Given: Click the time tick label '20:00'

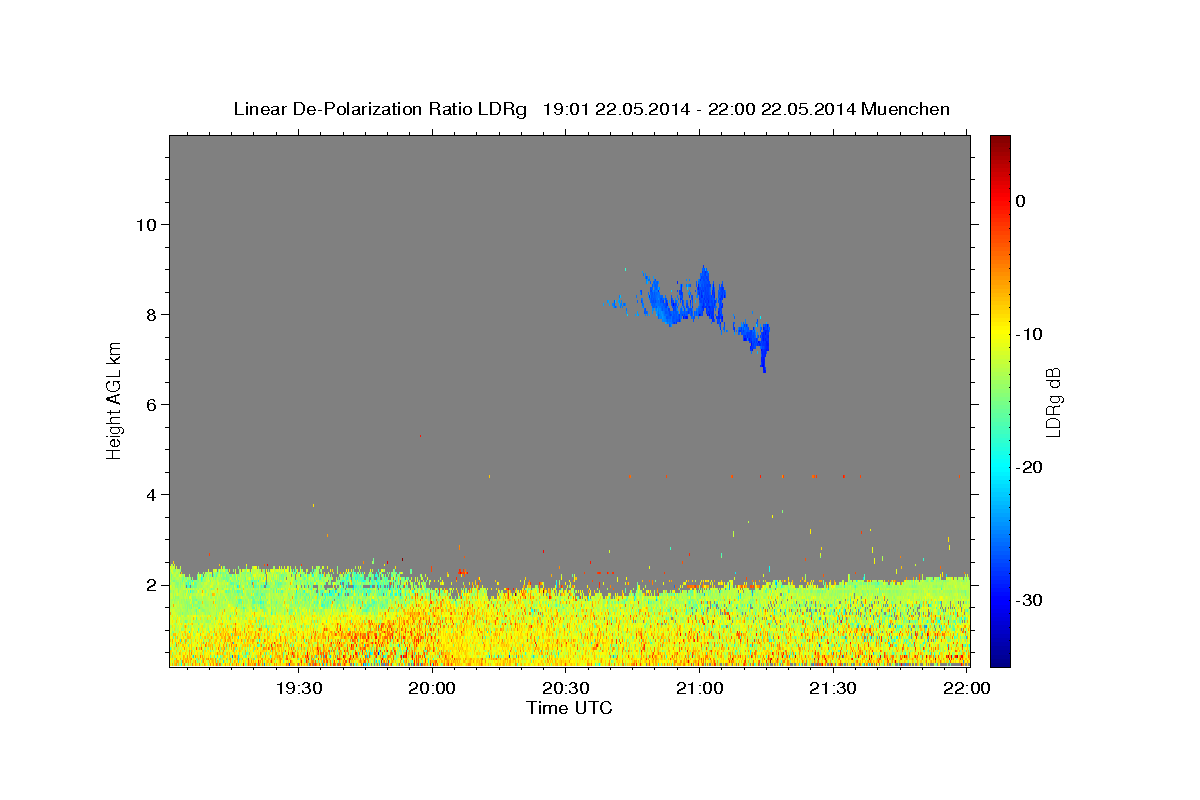Looking at the screenshot, I should tap(432, 688).
